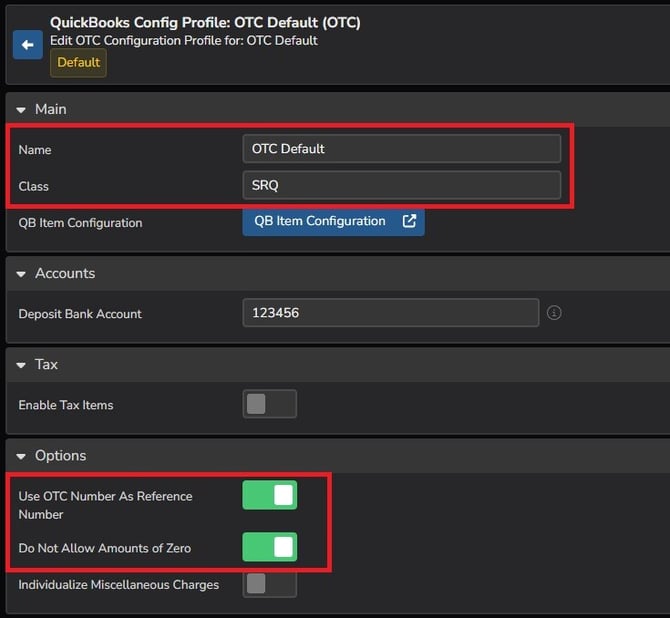Enable Tax Items toggle
The height and width of the screenshot is (618, 670).
click(269, 404)
